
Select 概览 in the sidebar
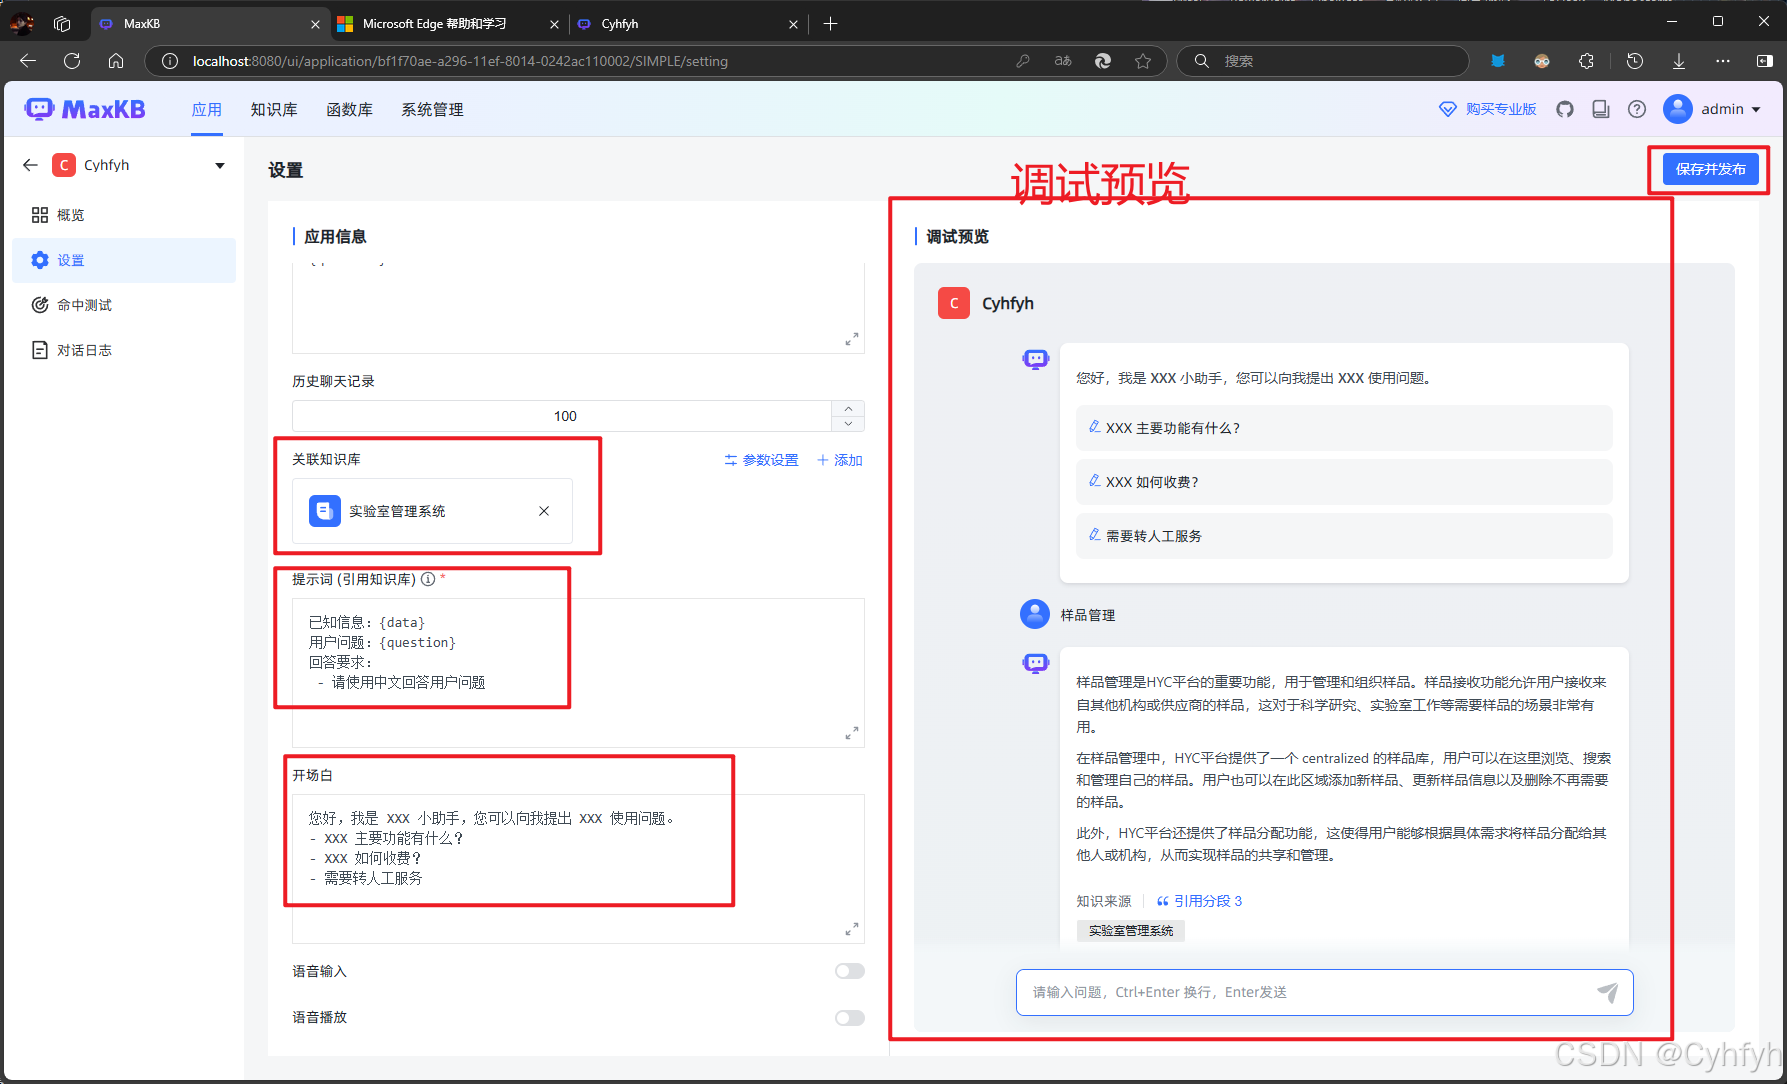(124, 215)
